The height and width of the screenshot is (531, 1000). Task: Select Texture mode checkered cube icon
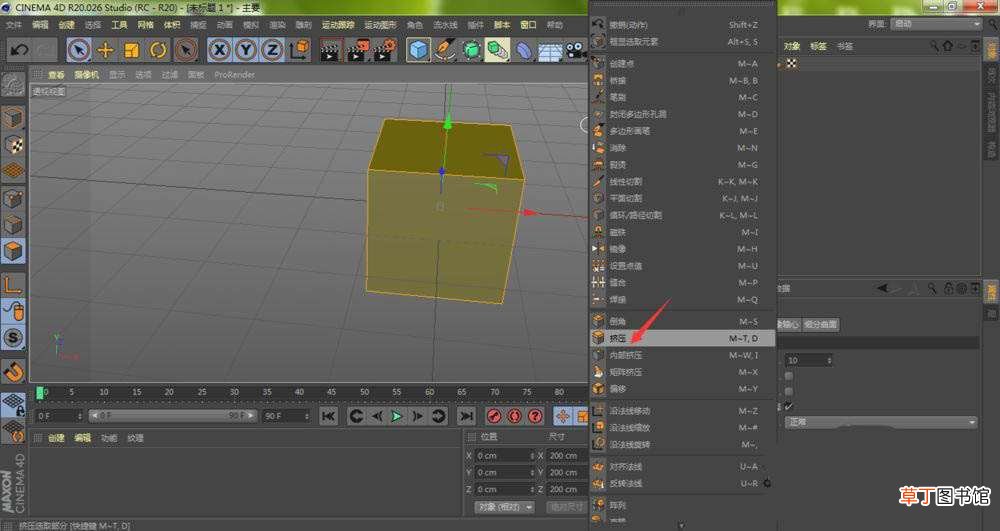[13, 145]
